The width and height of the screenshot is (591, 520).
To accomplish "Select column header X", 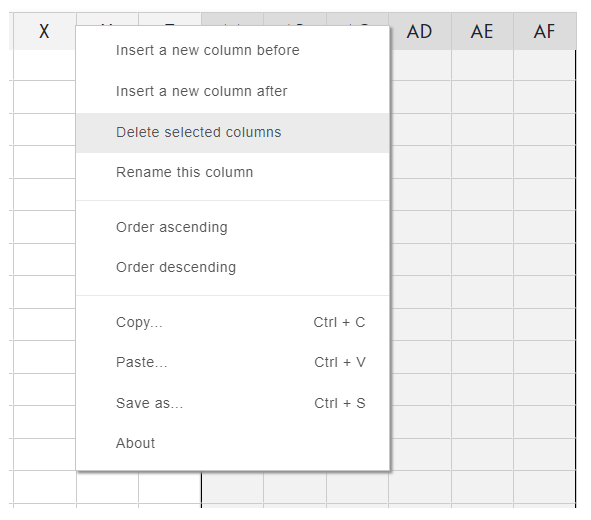I will coord(44,31).
